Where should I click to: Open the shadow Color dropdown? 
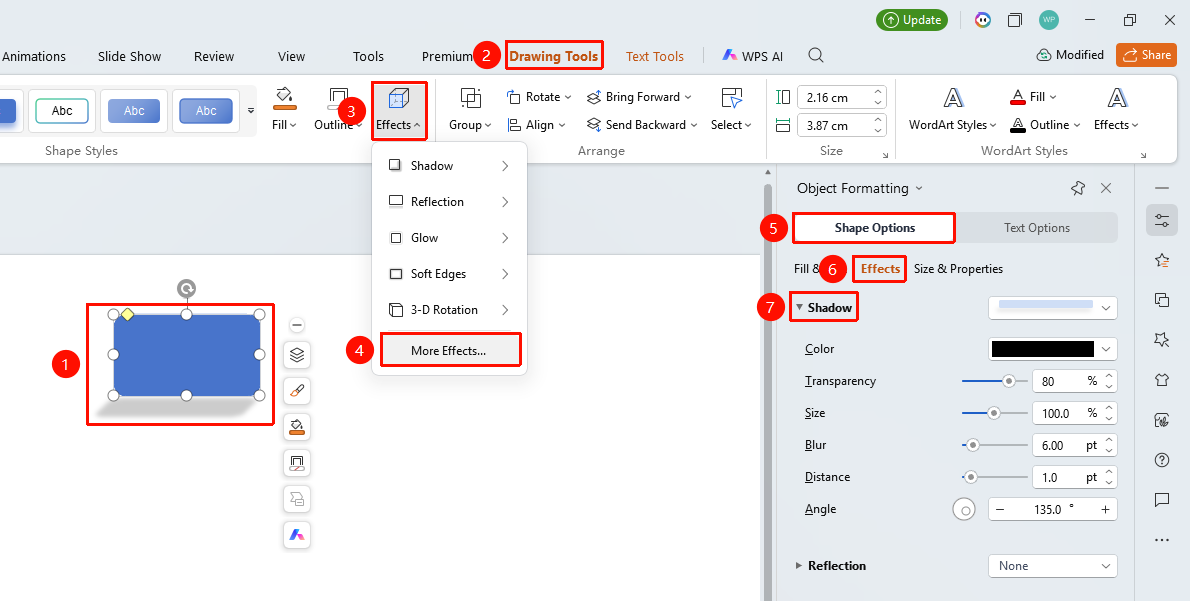(1053, 349)
